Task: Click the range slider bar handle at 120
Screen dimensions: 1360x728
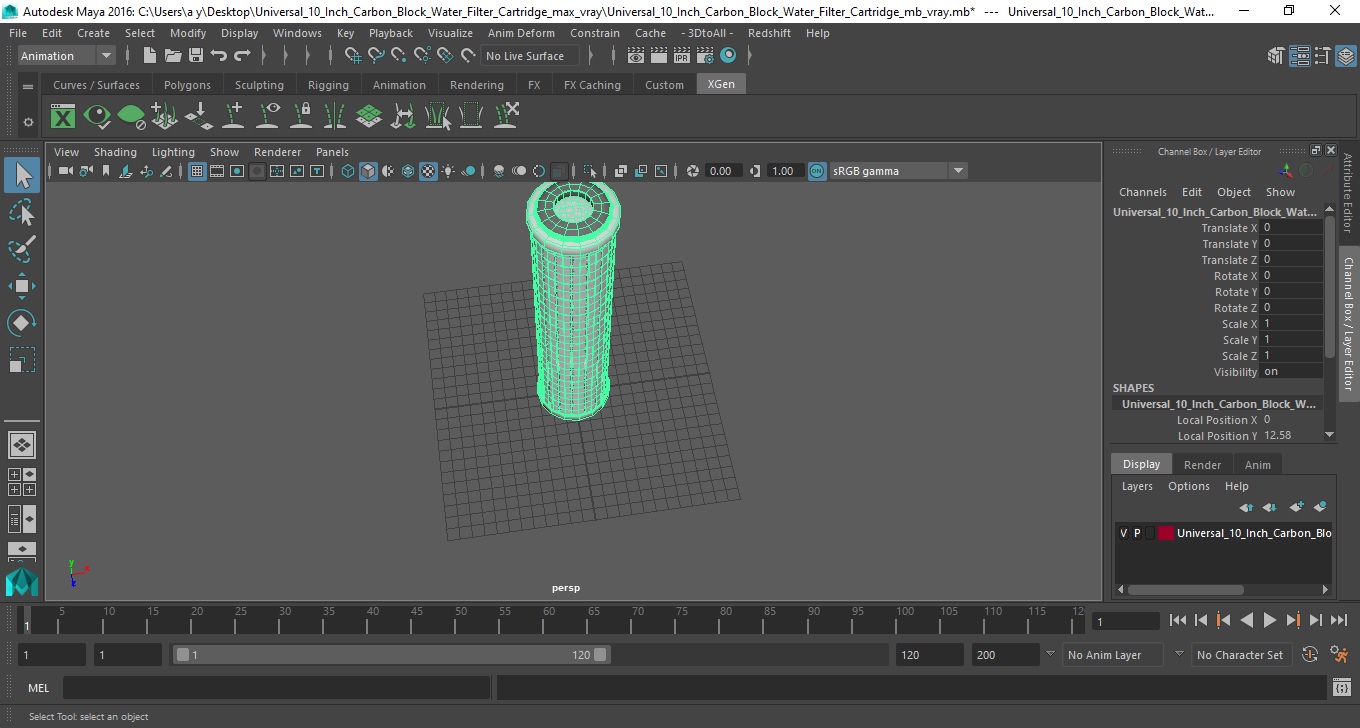Action: 600,655
